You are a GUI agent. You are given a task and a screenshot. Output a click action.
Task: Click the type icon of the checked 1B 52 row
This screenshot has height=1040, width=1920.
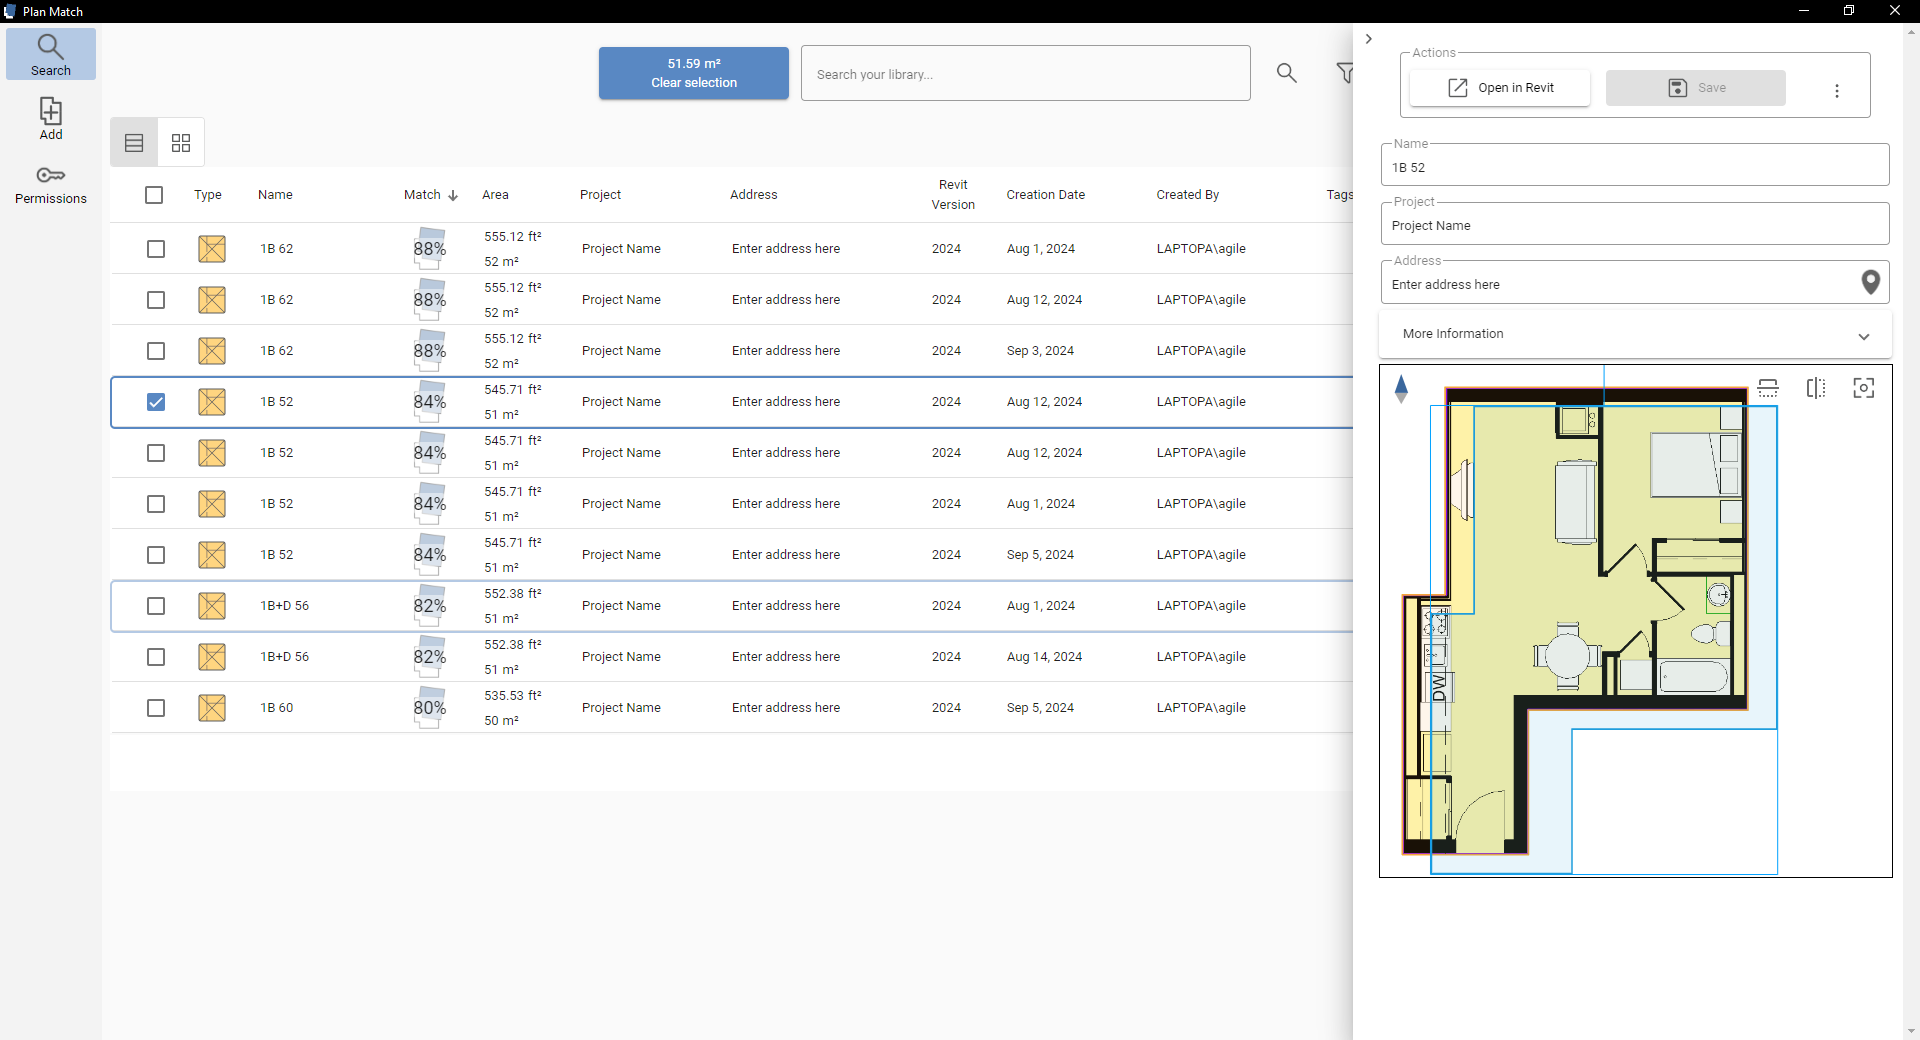click(x=212, y=402)
